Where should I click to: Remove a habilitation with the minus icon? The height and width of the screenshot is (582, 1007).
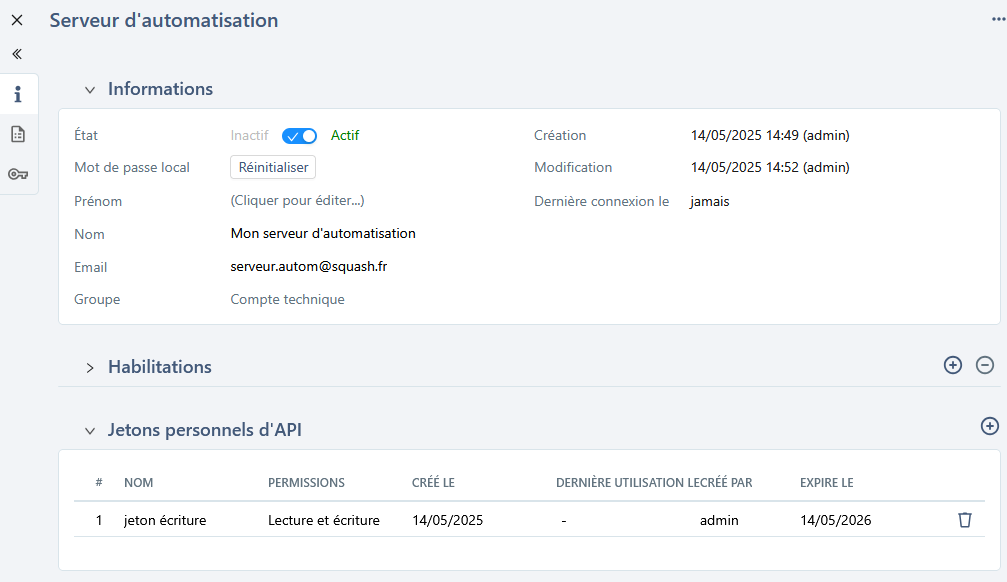click(x=984, y=366)
